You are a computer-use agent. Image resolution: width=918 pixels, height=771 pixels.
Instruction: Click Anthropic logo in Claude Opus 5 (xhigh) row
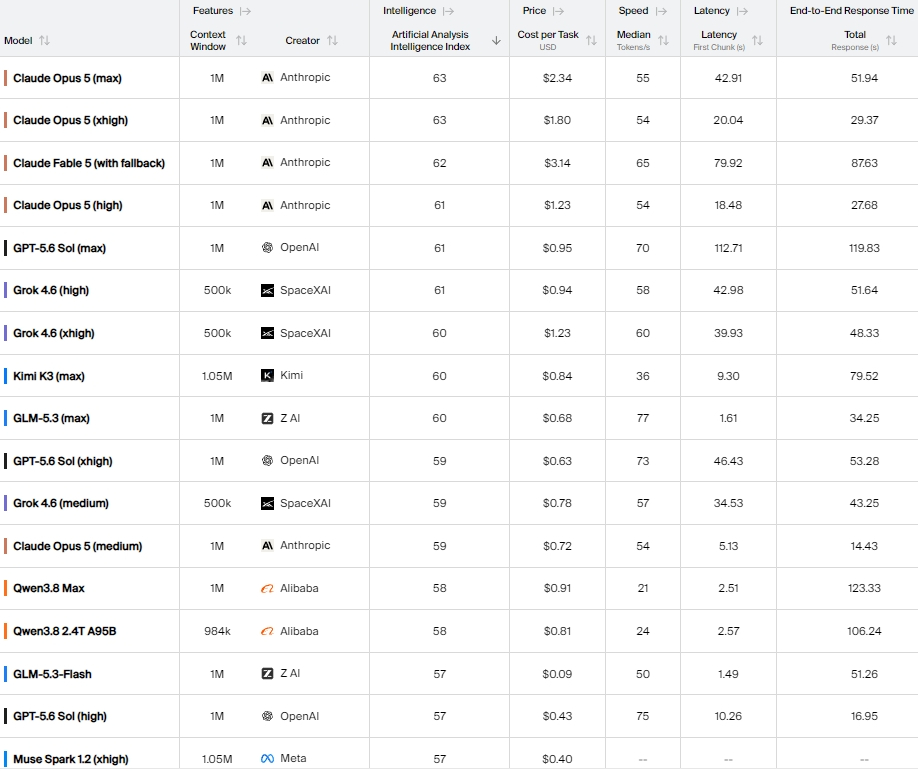pyautogui.click(x=267, y=120)
